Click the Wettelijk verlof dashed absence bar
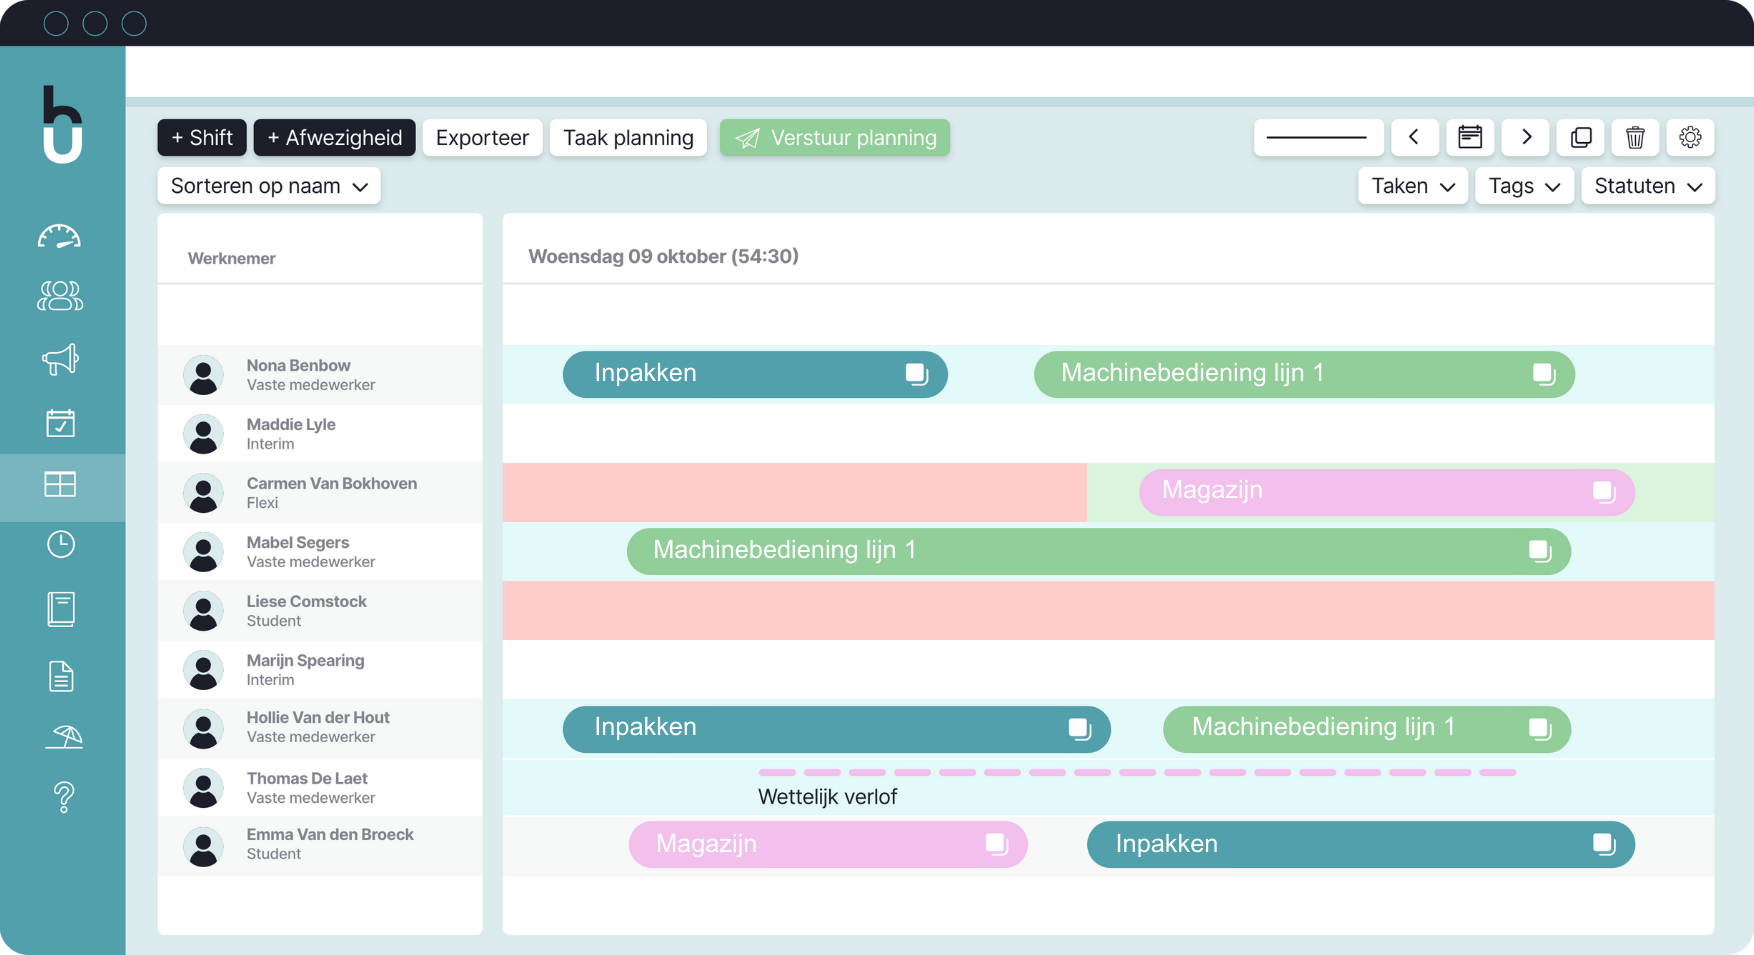Screen dimensions: 1754x955 (x=1137, y=773)
